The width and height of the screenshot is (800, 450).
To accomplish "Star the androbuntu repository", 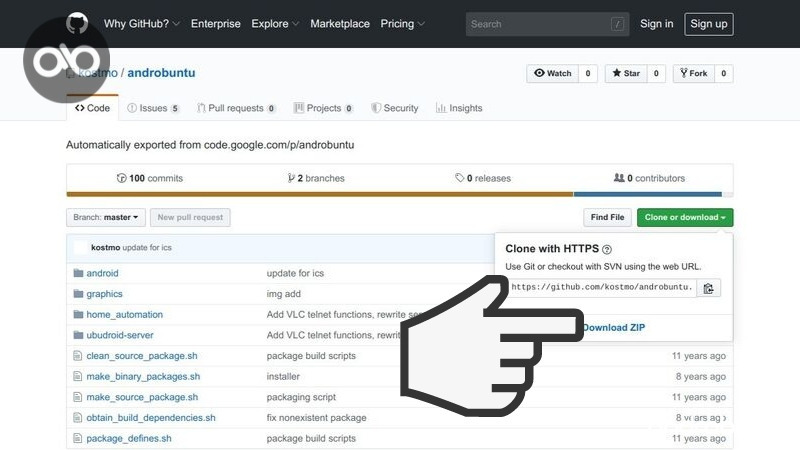I will click(626, 73).
